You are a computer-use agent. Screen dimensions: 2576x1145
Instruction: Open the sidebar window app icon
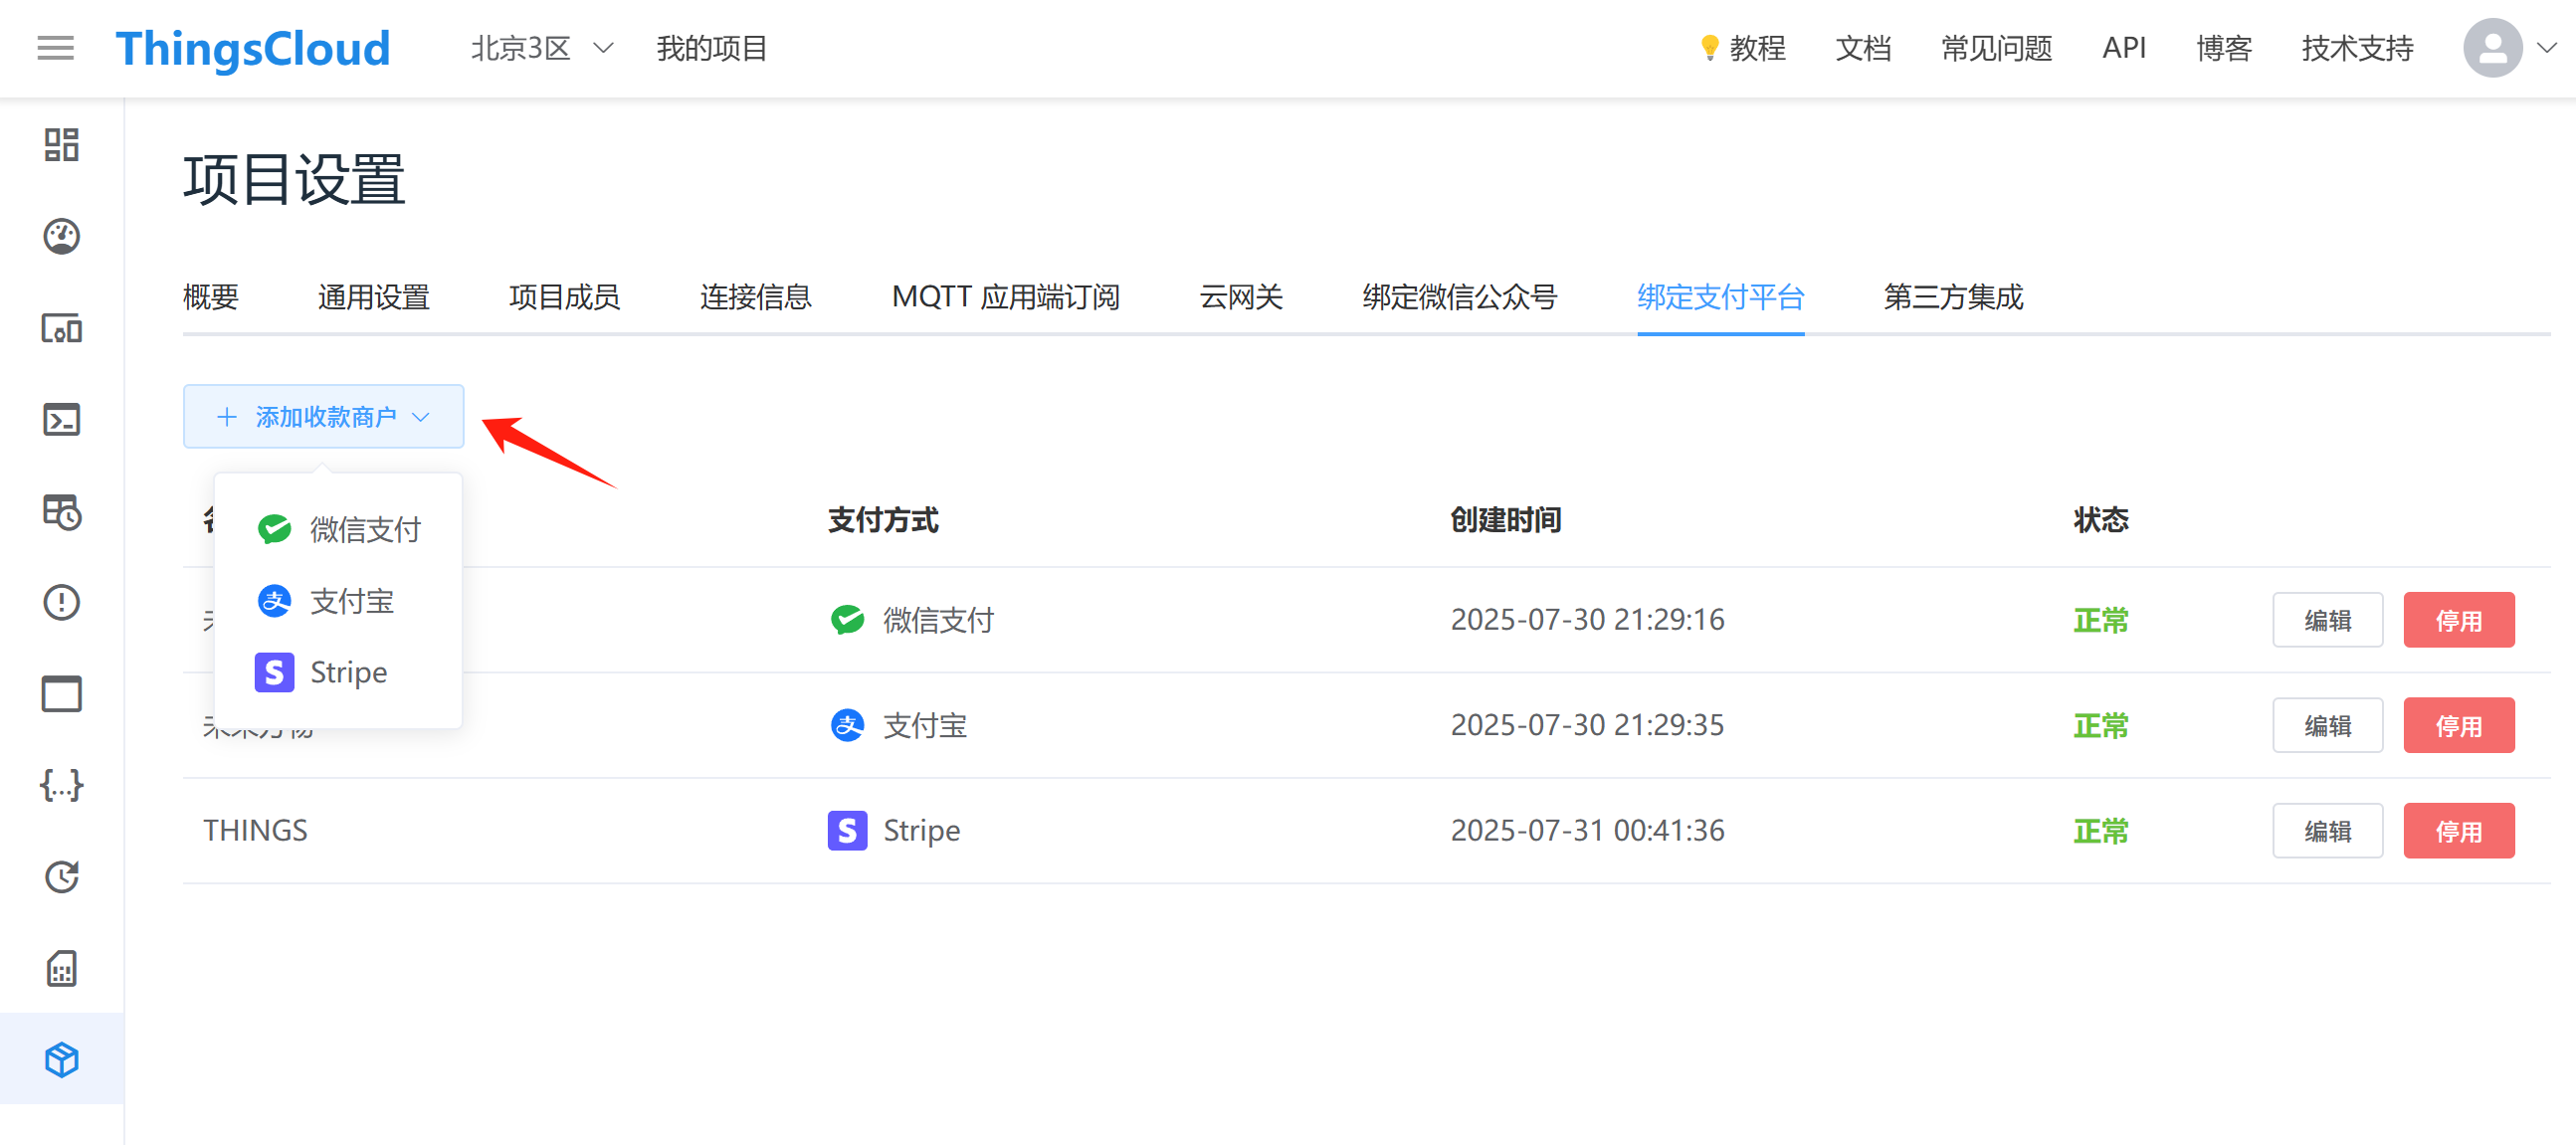point(61,694)
